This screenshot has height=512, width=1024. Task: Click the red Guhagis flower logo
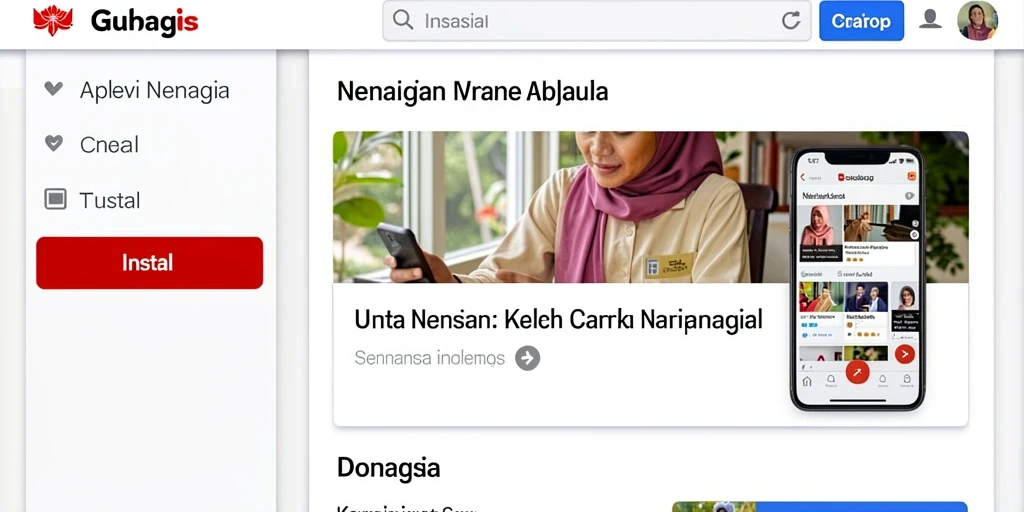click(52, 21)
